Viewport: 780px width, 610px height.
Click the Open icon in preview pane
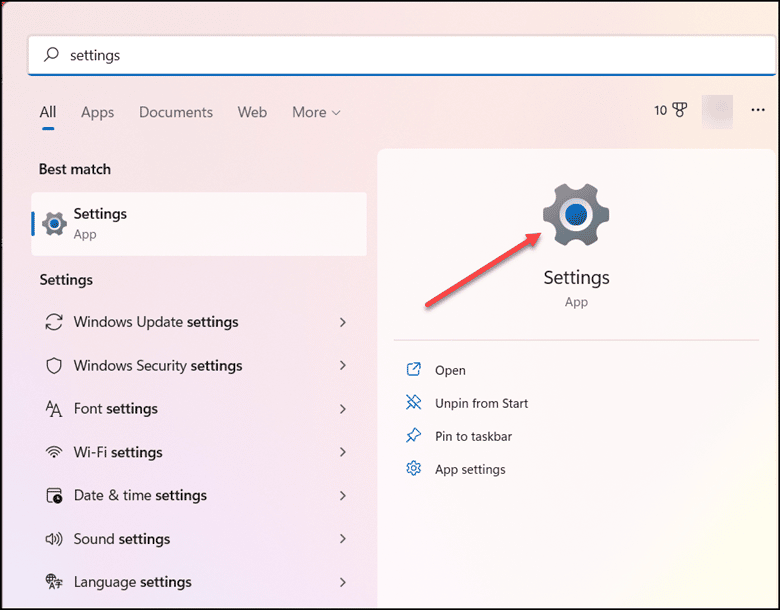413,369
